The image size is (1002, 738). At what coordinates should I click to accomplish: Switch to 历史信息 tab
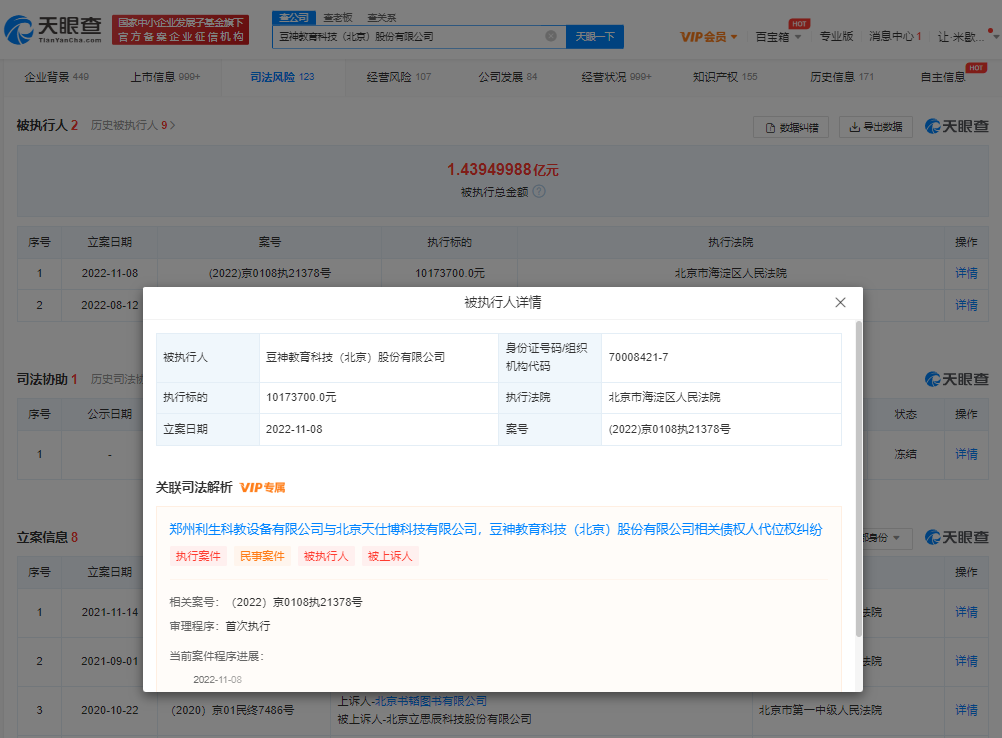(x=842, y=77)
